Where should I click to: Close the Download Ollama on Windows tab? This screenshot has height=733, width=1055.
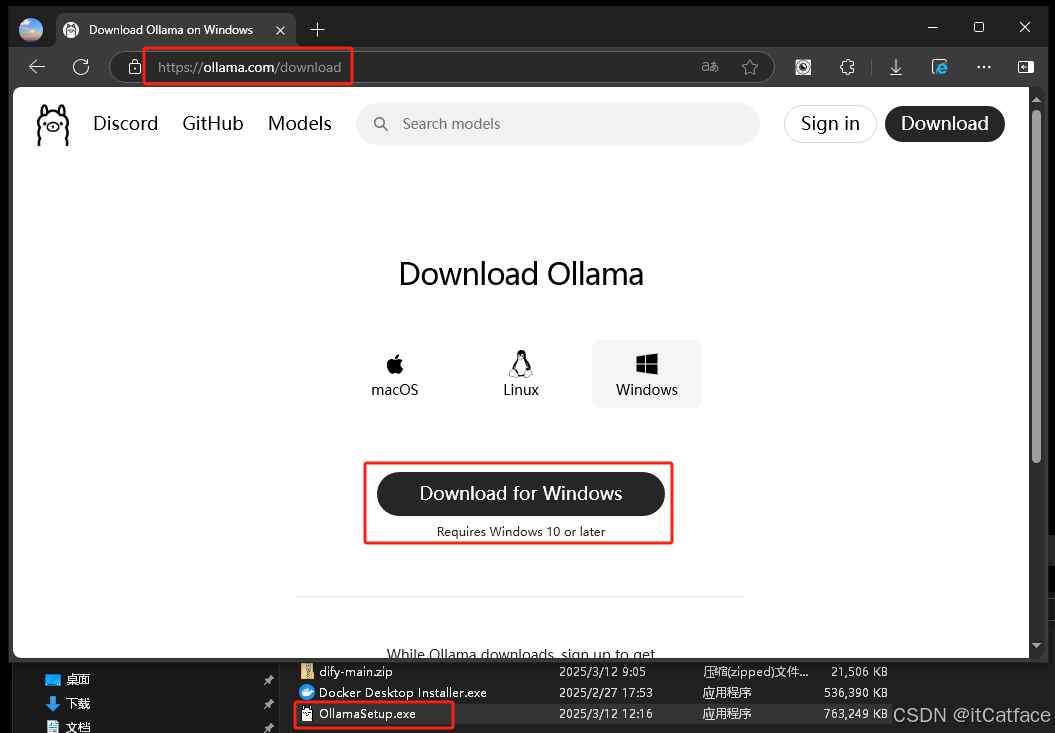[x=281, y=30]
